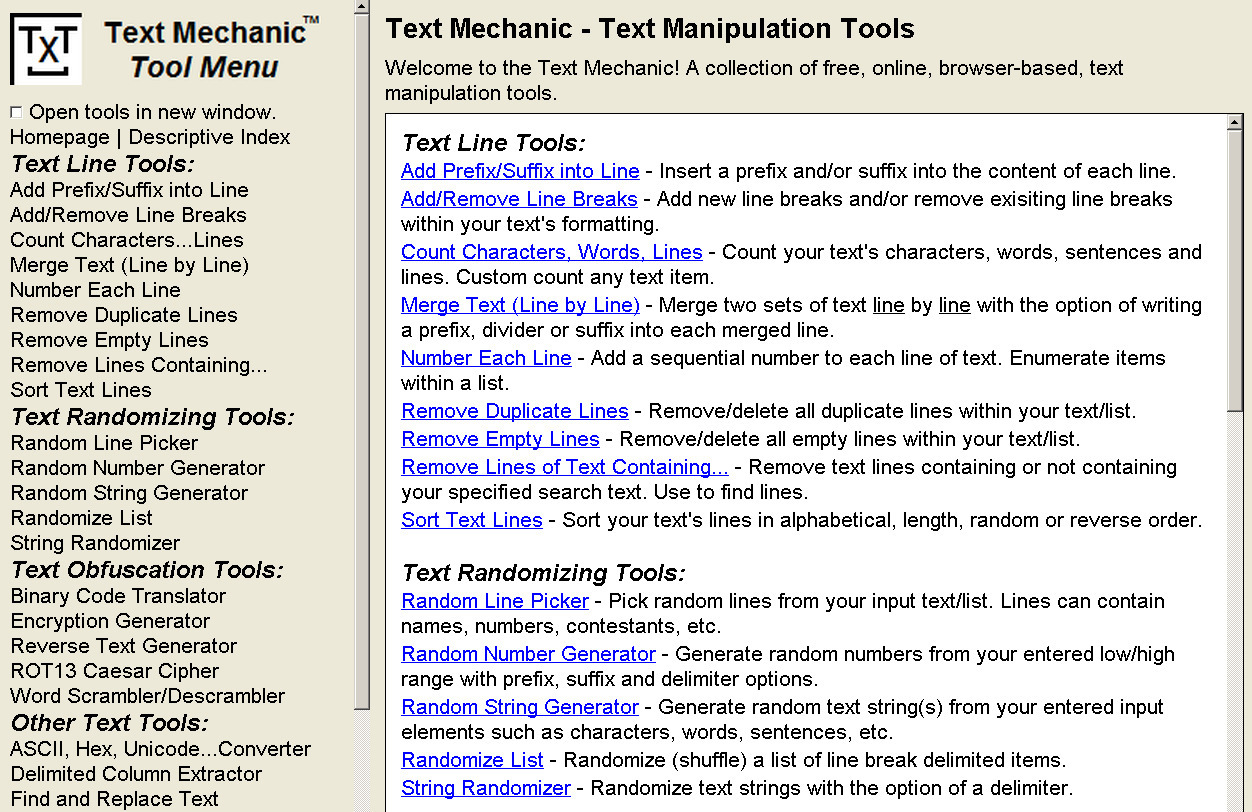Open 'Add/Remove Line Breaks' link in main panel
1252x812 pixels.
click(x=519, y=199)
